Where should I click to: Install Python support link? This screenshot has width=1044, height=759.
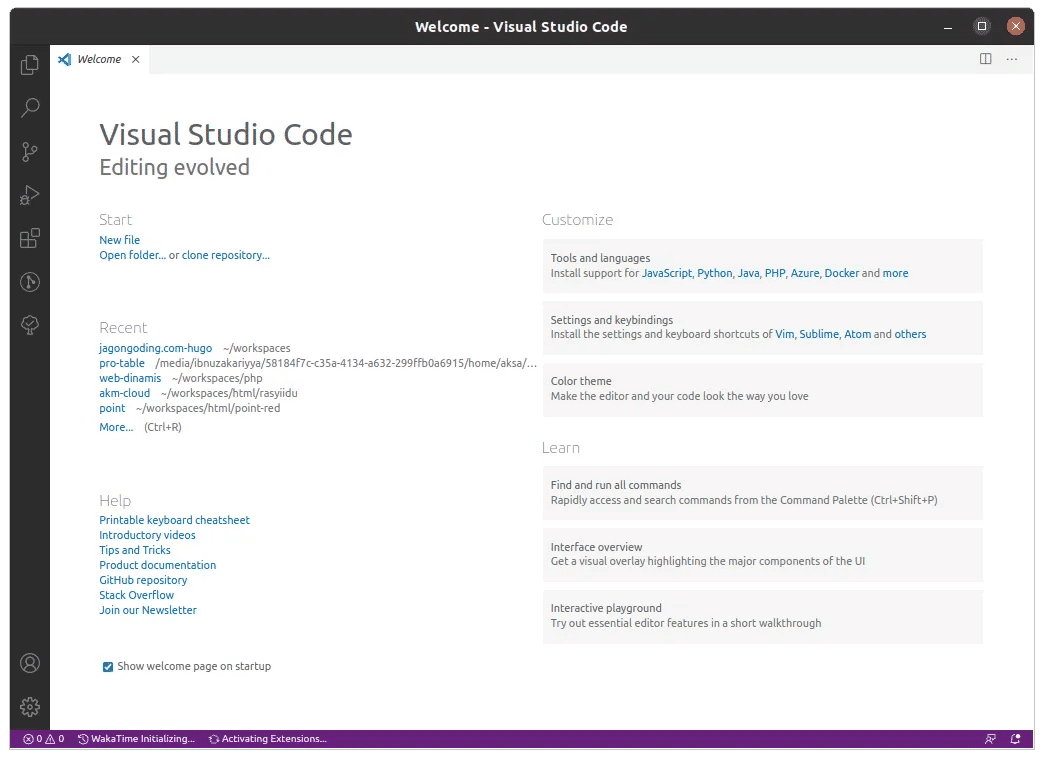714,273
